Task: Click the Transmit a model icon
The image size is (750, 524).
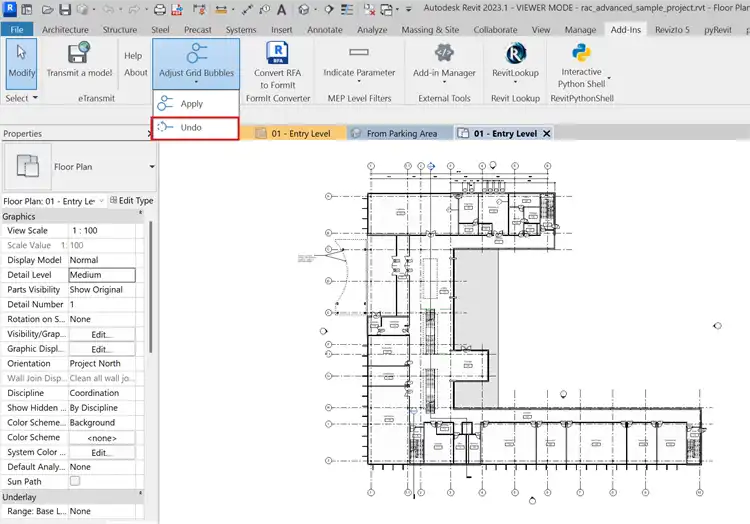Action: click(79, 53)
